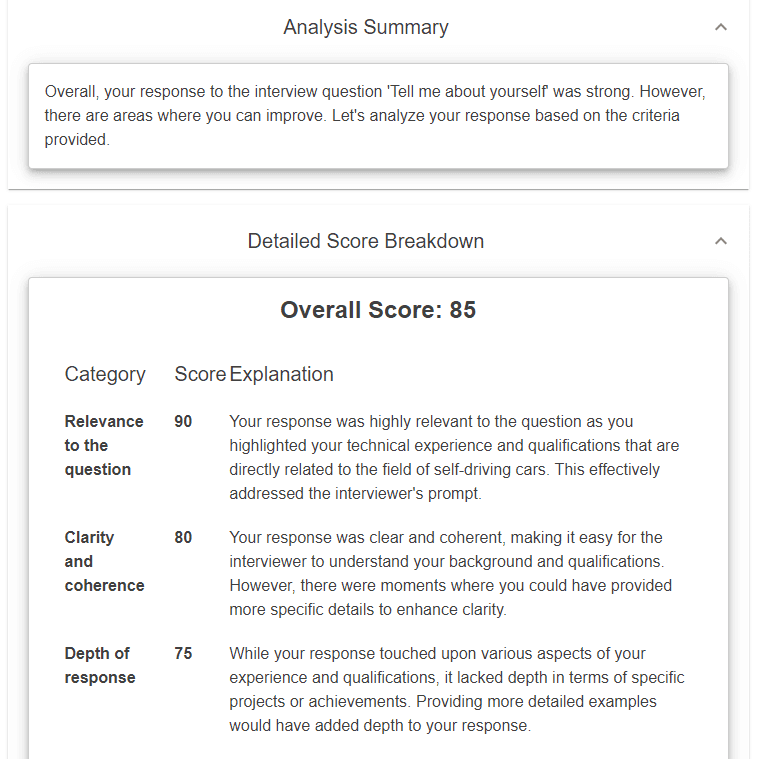Select the Depth of response label
Screen dimensions: 759x759
tap(100, 666)
